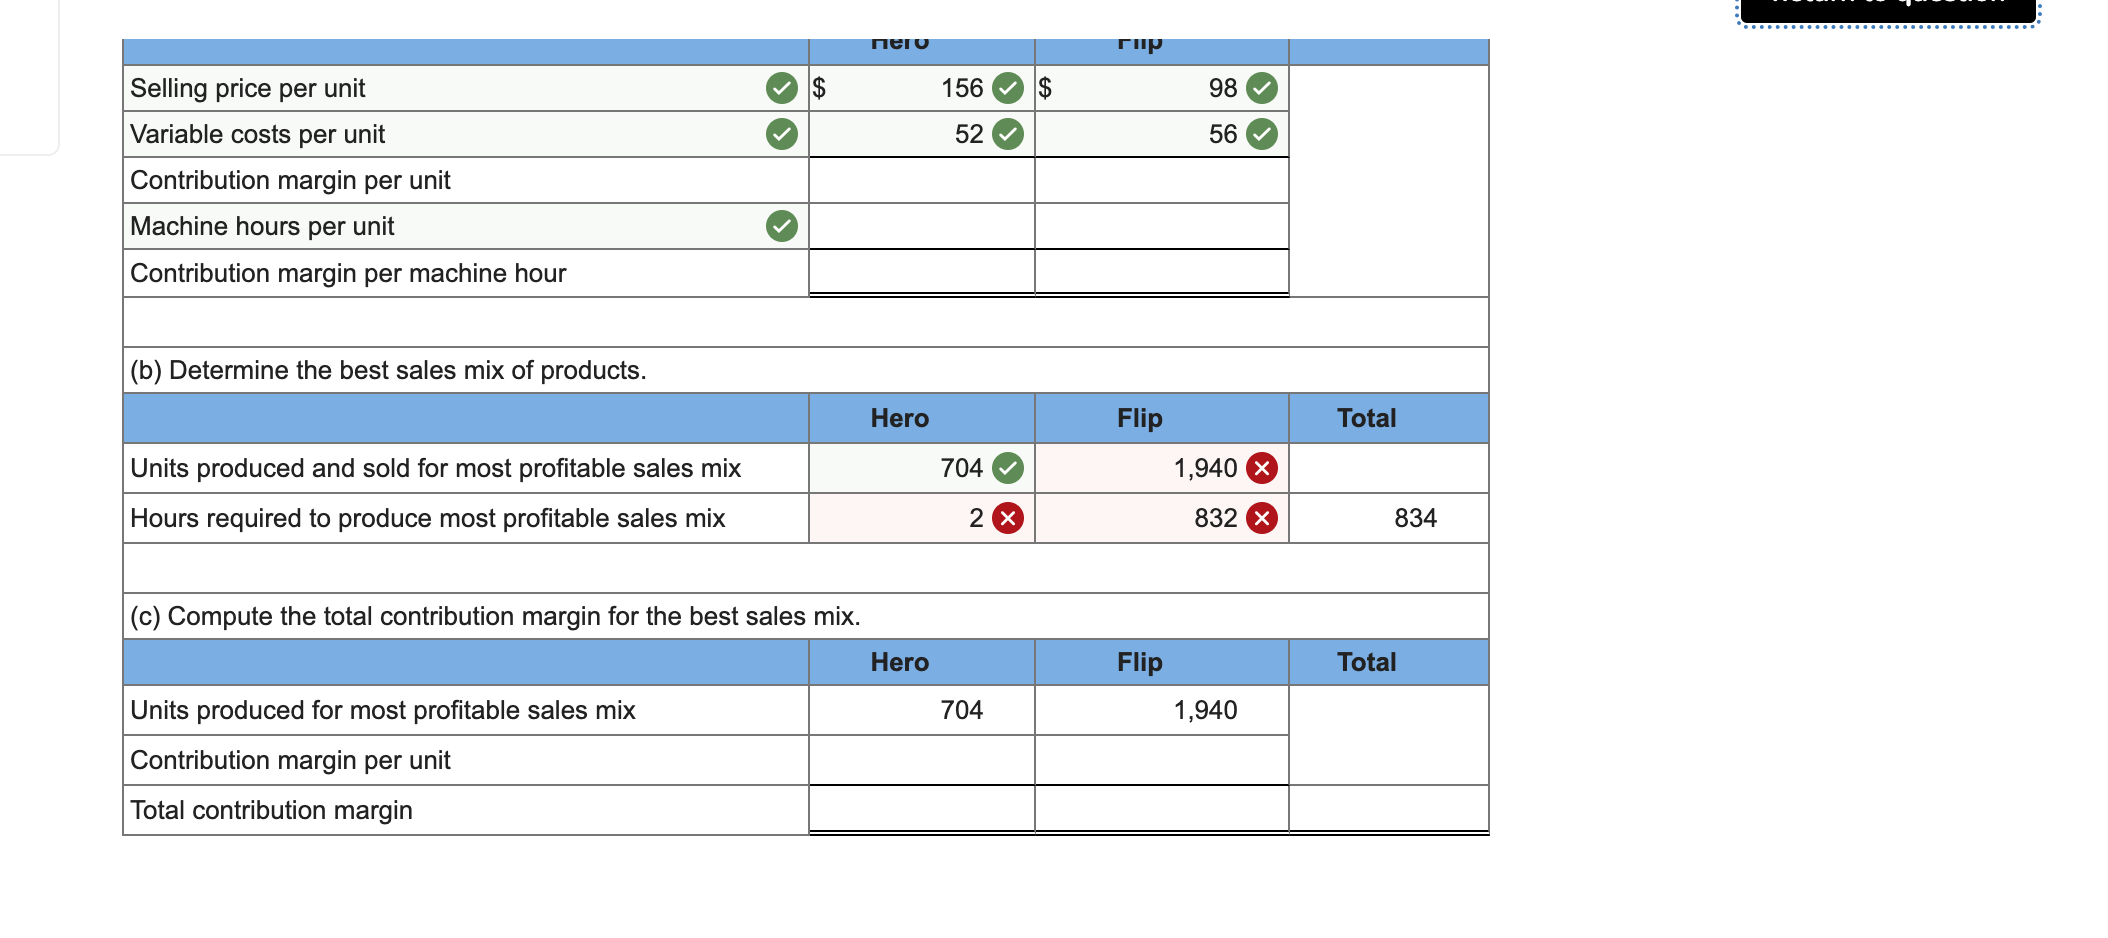Click the Return to question button
Screen dimensions: 2108x938
(x=1889, y=8)
